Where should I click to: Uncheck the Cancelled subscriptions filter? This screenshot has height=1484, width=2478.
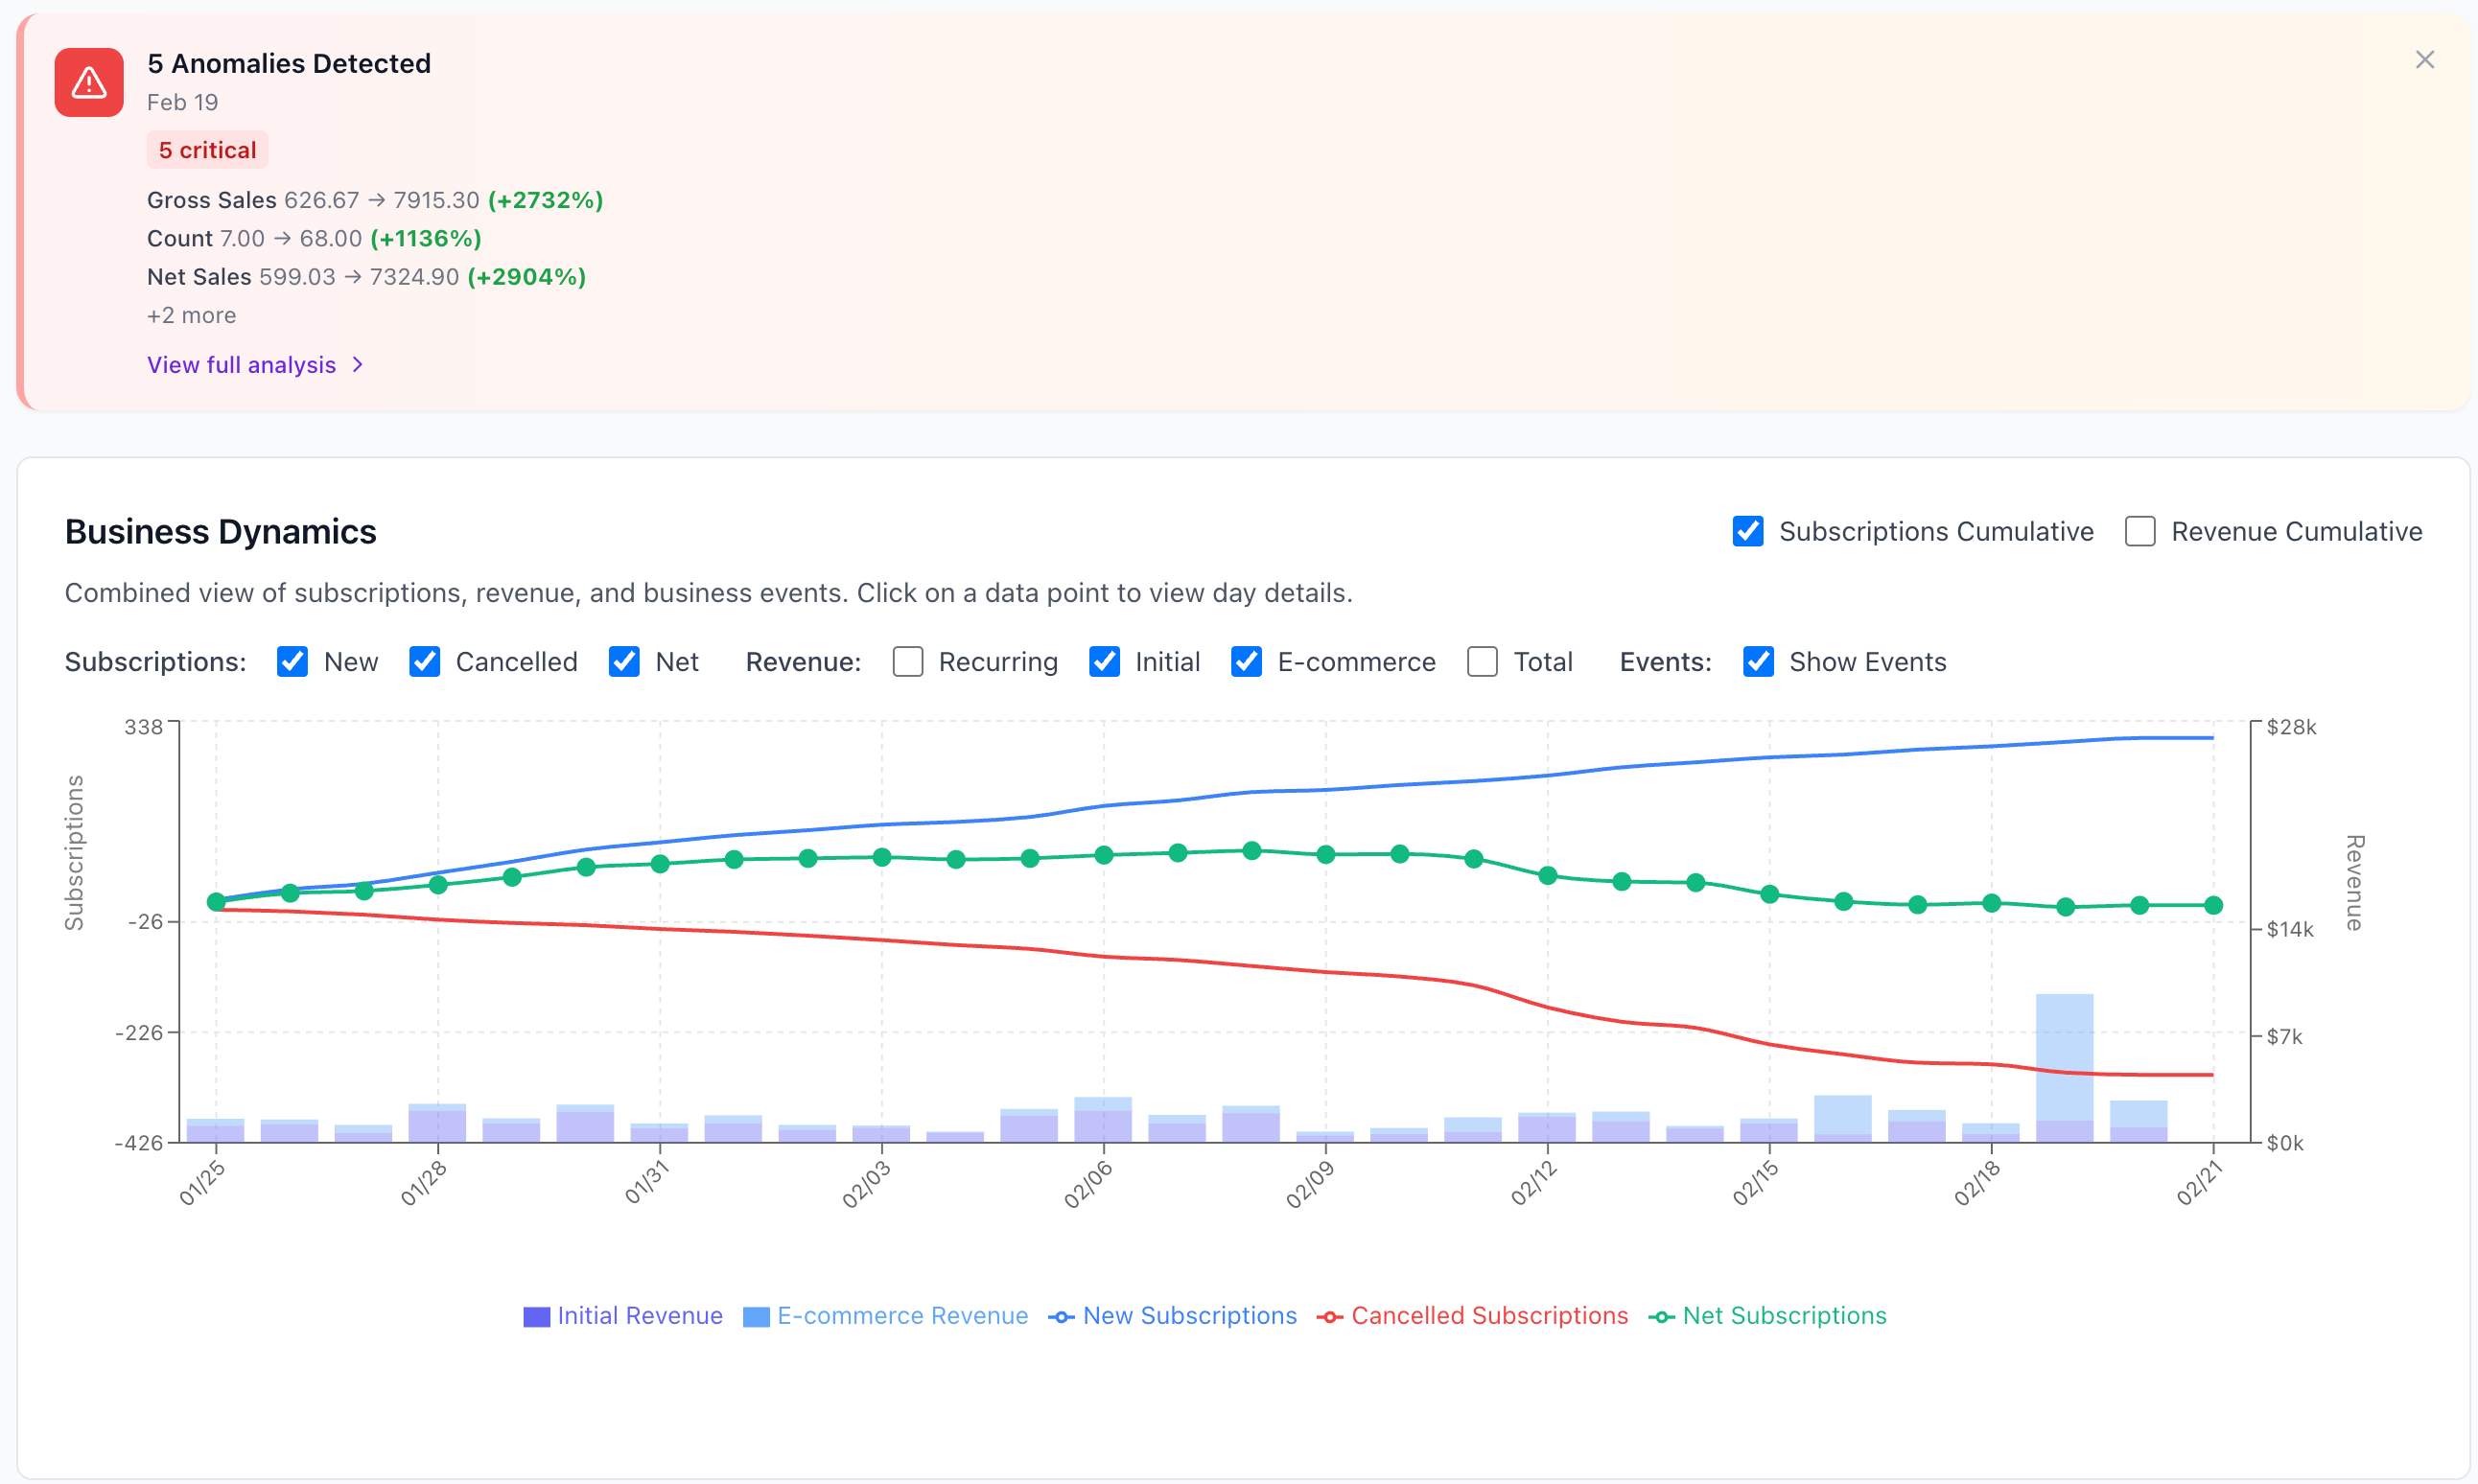click(426, 661)
